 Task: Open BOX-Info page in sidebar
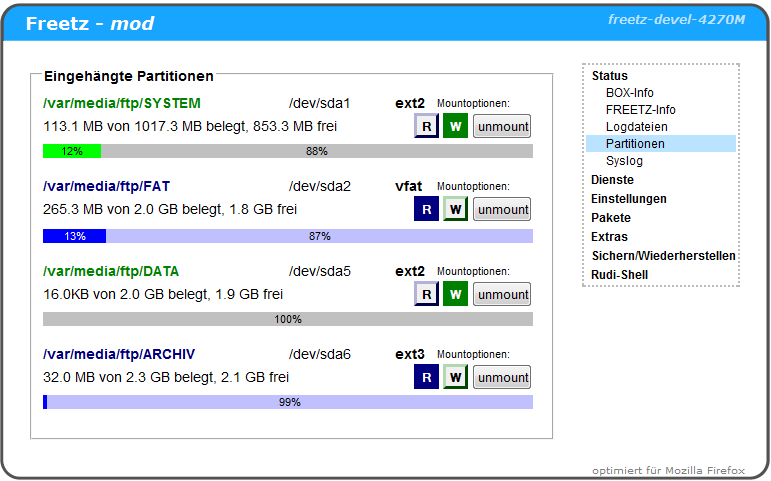[x=629, y=93]
